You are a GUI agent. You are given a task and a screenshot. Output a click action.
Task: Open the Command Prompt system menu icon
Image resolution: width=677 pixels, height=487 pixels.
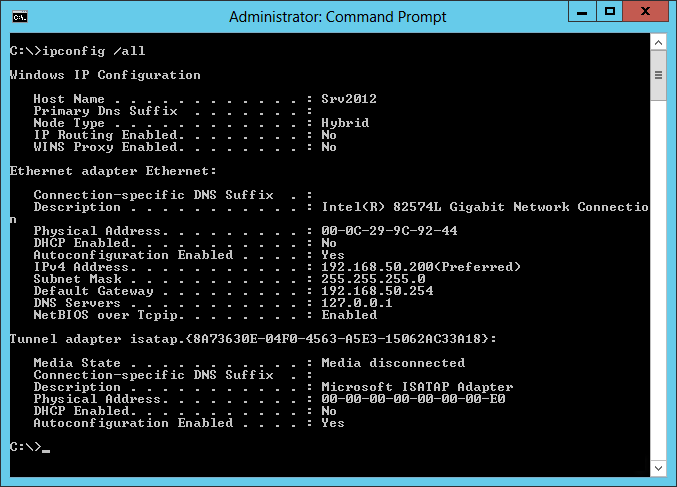pyautogui.click(x=20, y=17)
